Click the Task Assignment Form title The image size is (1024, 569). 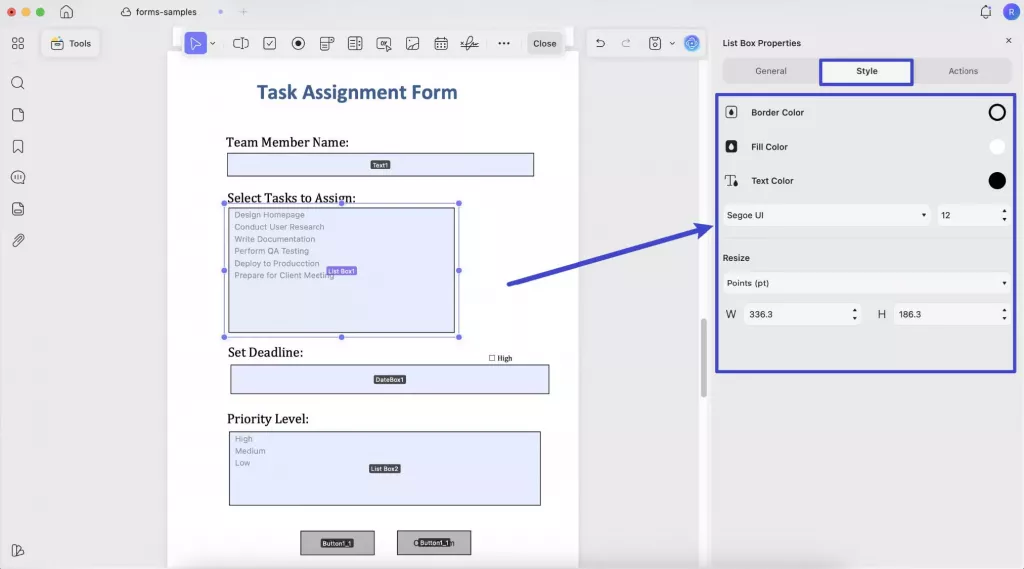[x=357, y=92]
